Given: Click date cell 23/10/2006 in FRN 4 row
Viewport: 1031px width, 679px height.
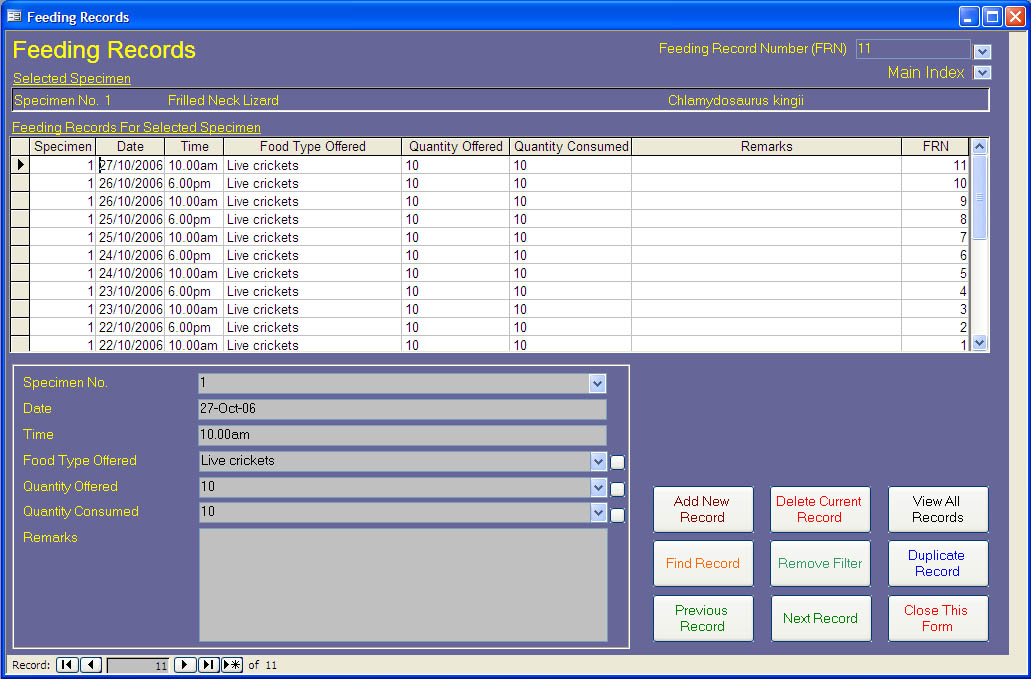Looking at the screenshot, I should click(x=130, y=291).
